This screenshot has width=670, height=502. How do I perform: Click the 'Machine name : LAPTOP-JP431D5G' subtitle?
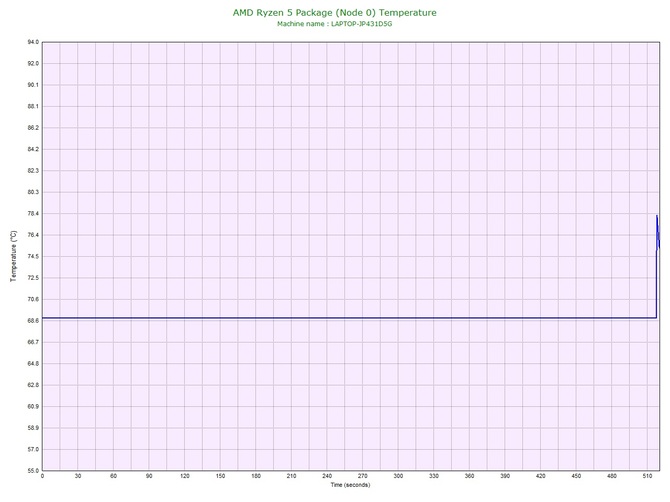tap(335, 24)
